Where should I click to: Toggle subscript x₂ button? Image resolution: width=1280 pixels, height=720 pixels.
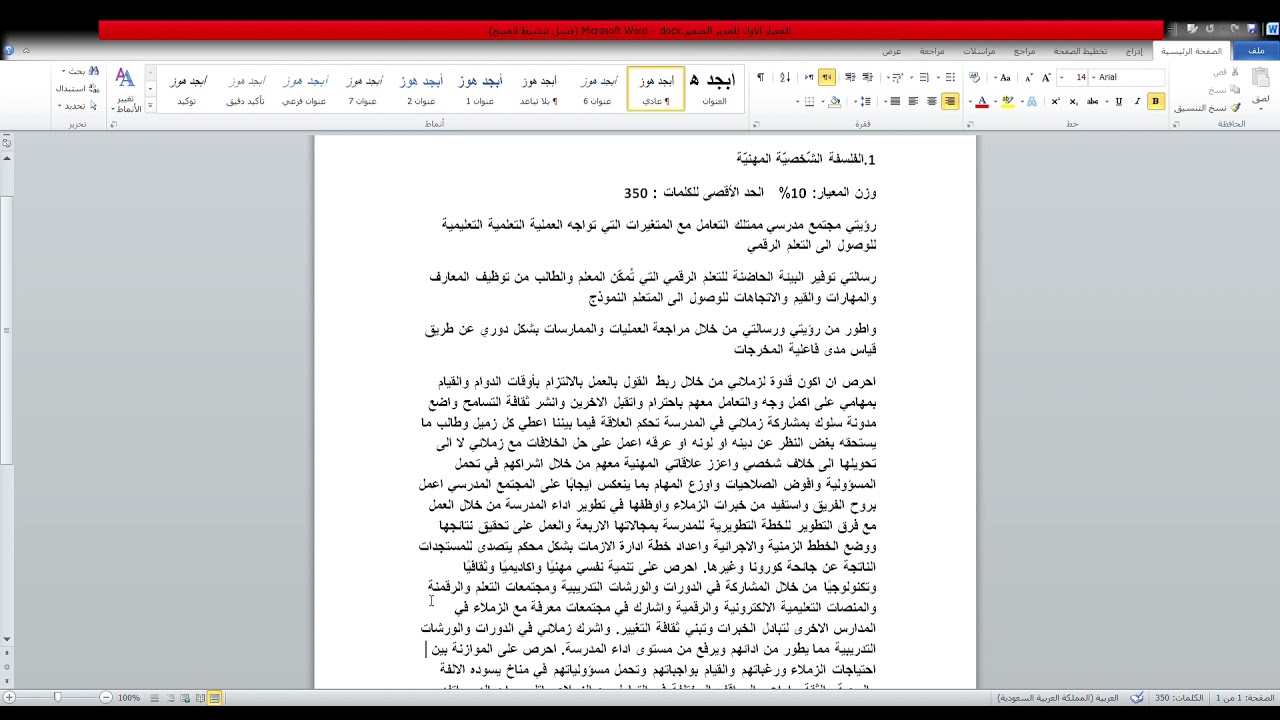pyautogui.click(x=1074, y=101)
